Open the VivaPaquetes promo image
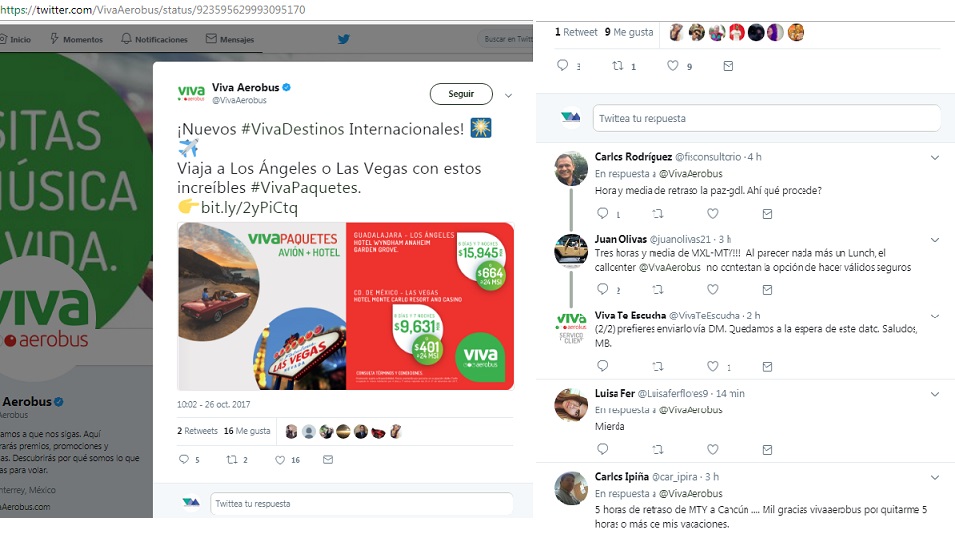 (345, 306)
